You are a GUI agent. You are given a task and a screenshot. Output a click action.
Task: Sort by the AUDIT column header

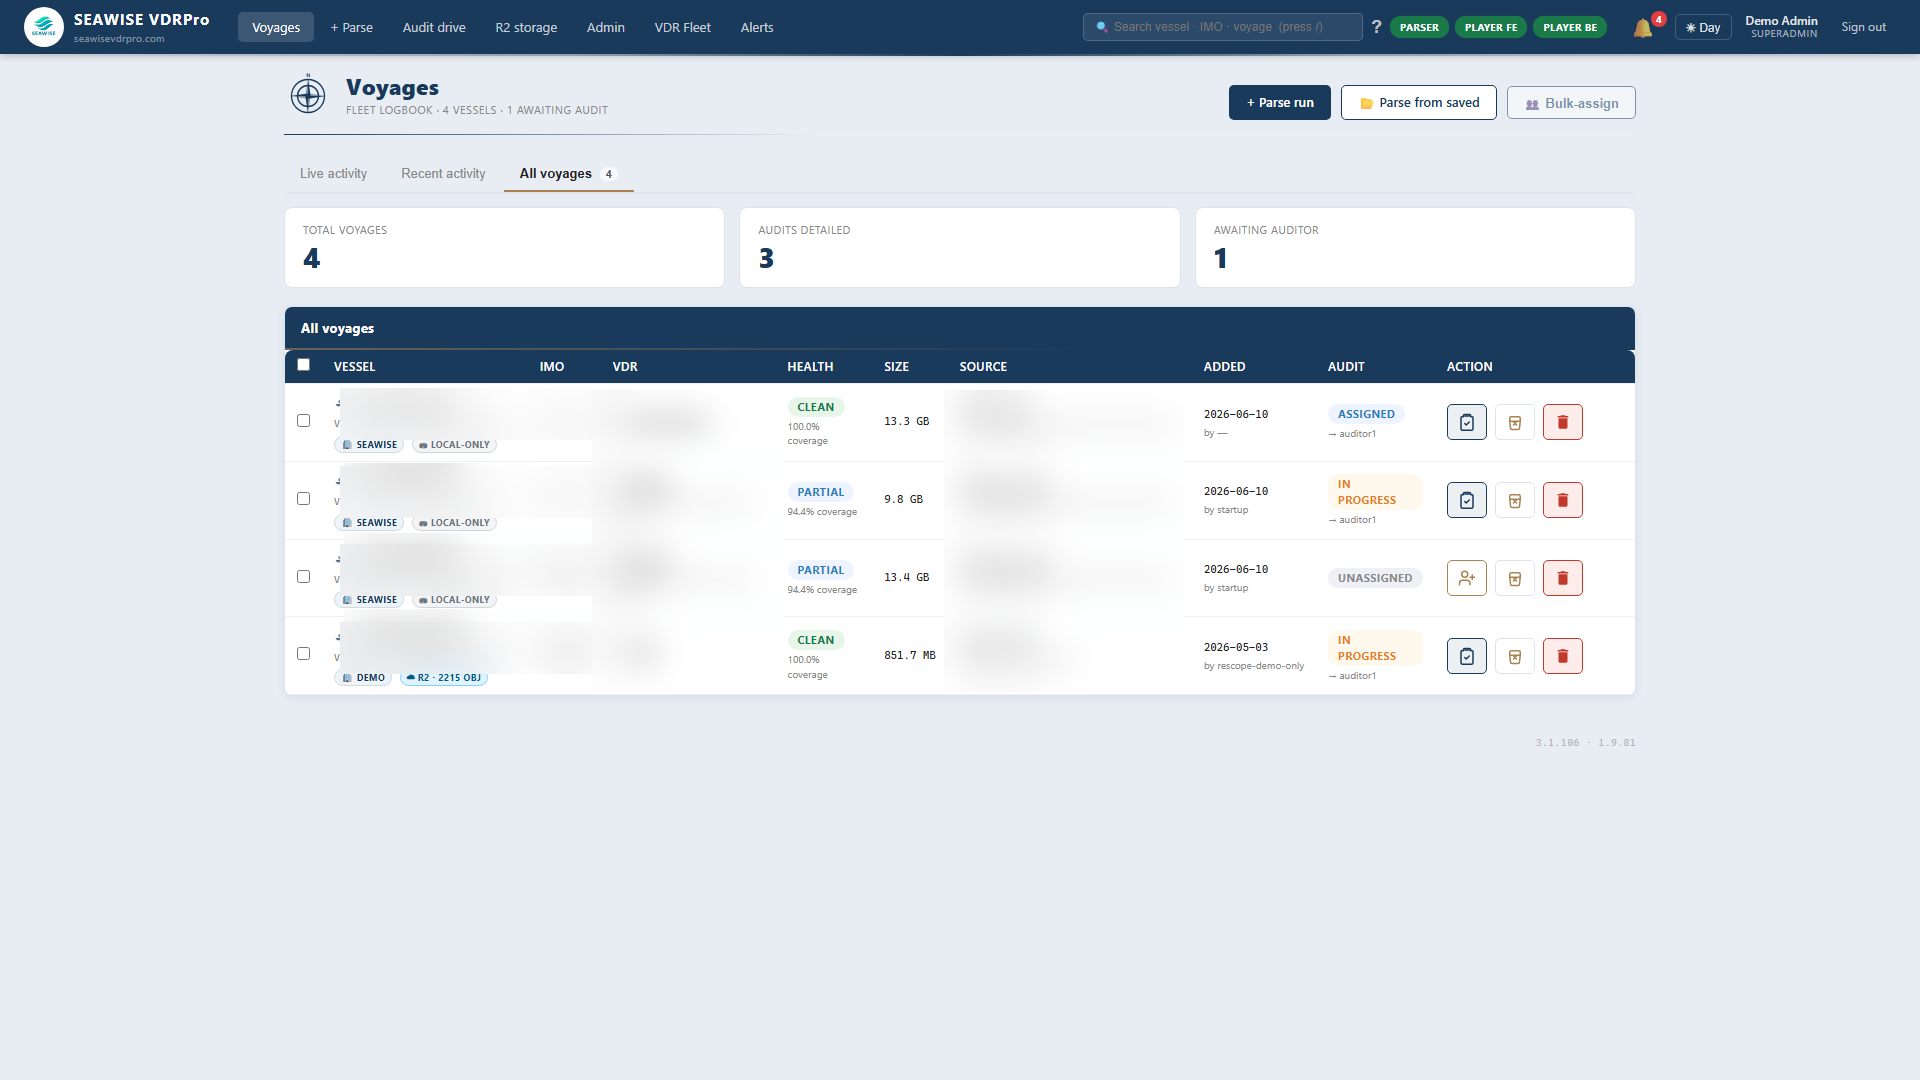click(x=1346, y=367)
